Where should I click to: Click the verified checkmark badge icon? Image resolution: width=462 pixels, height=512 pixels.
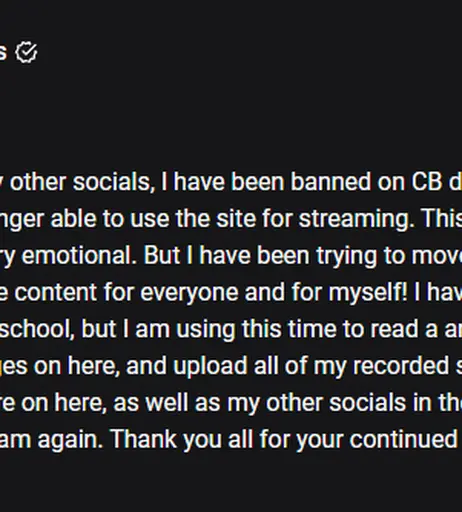26,52
